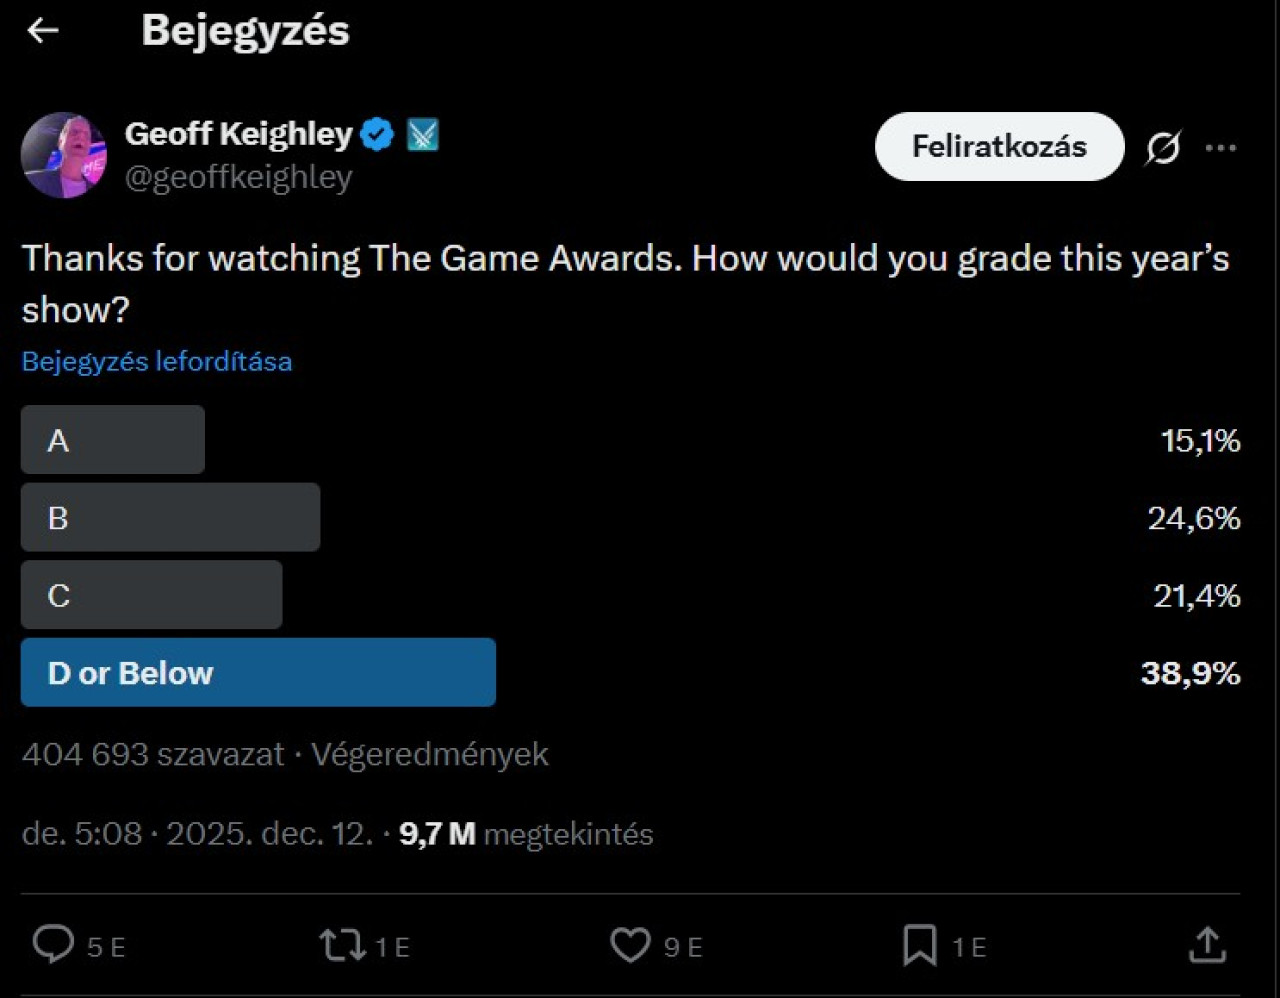Click the blue verified checkmark badge
The width and height of the screenshot is (1280, 998).
[x=377, y=134]
